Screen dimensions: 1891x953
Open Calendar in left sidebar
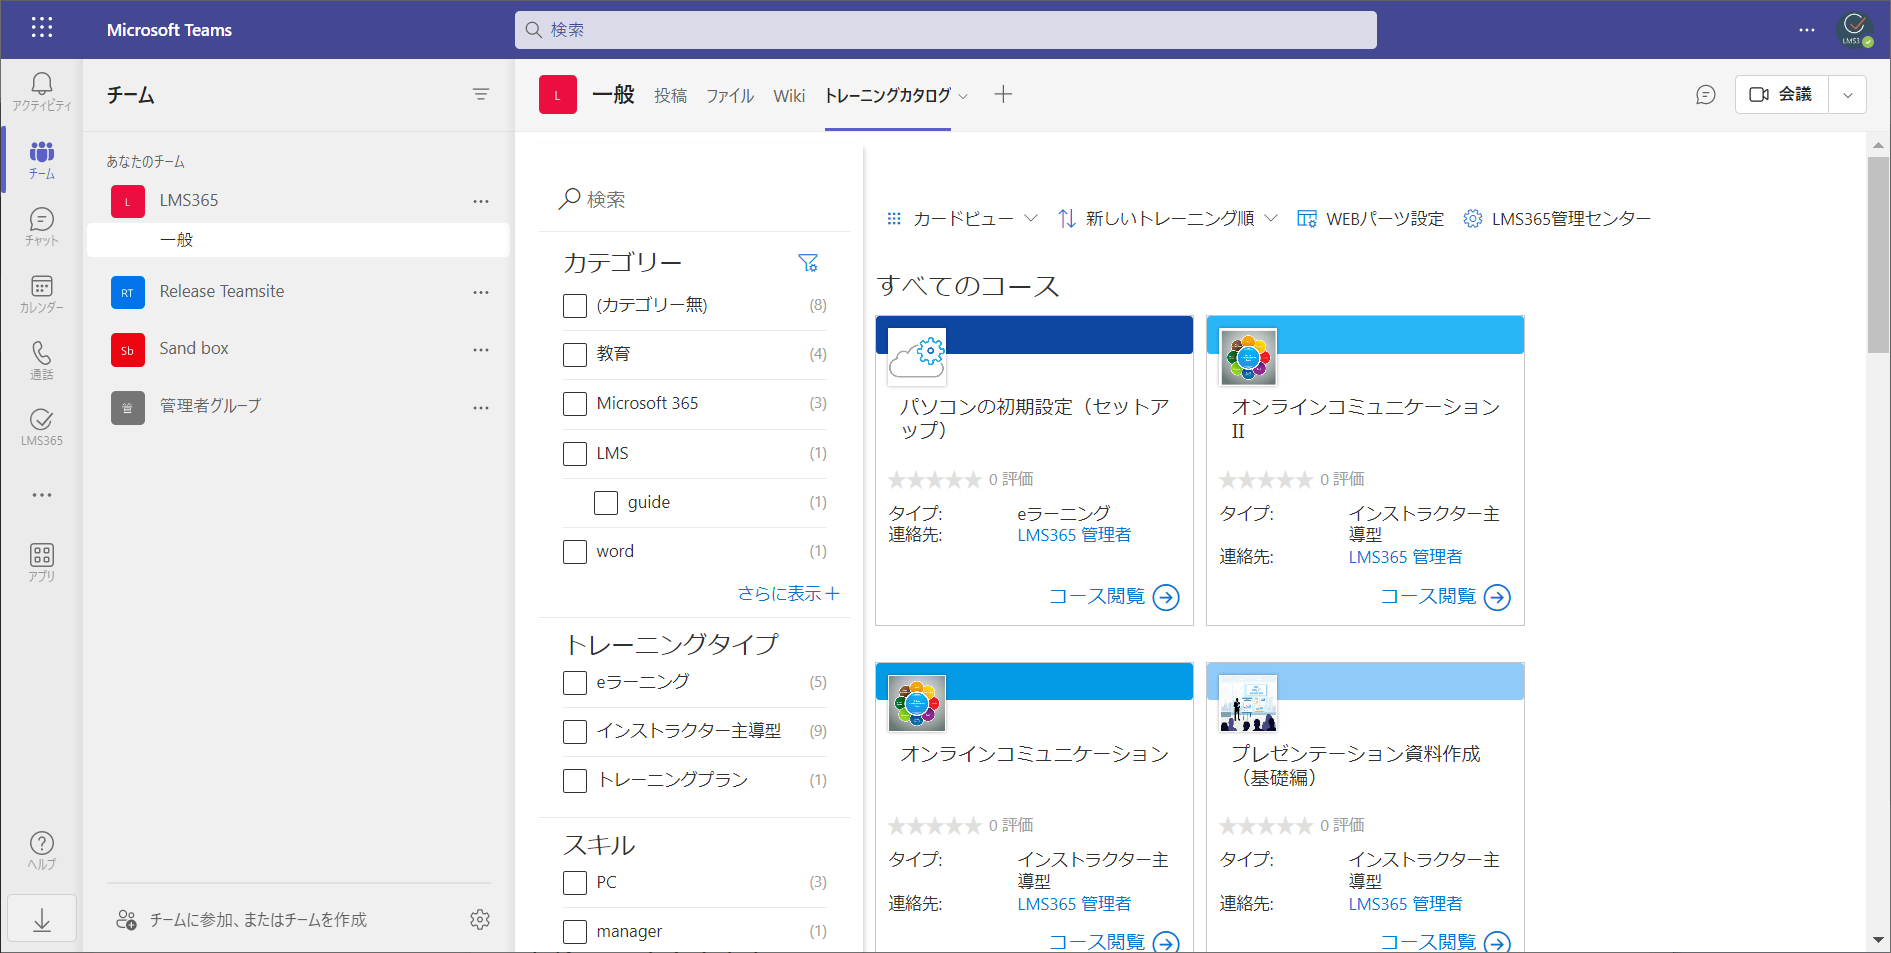(x=42, y=294)
